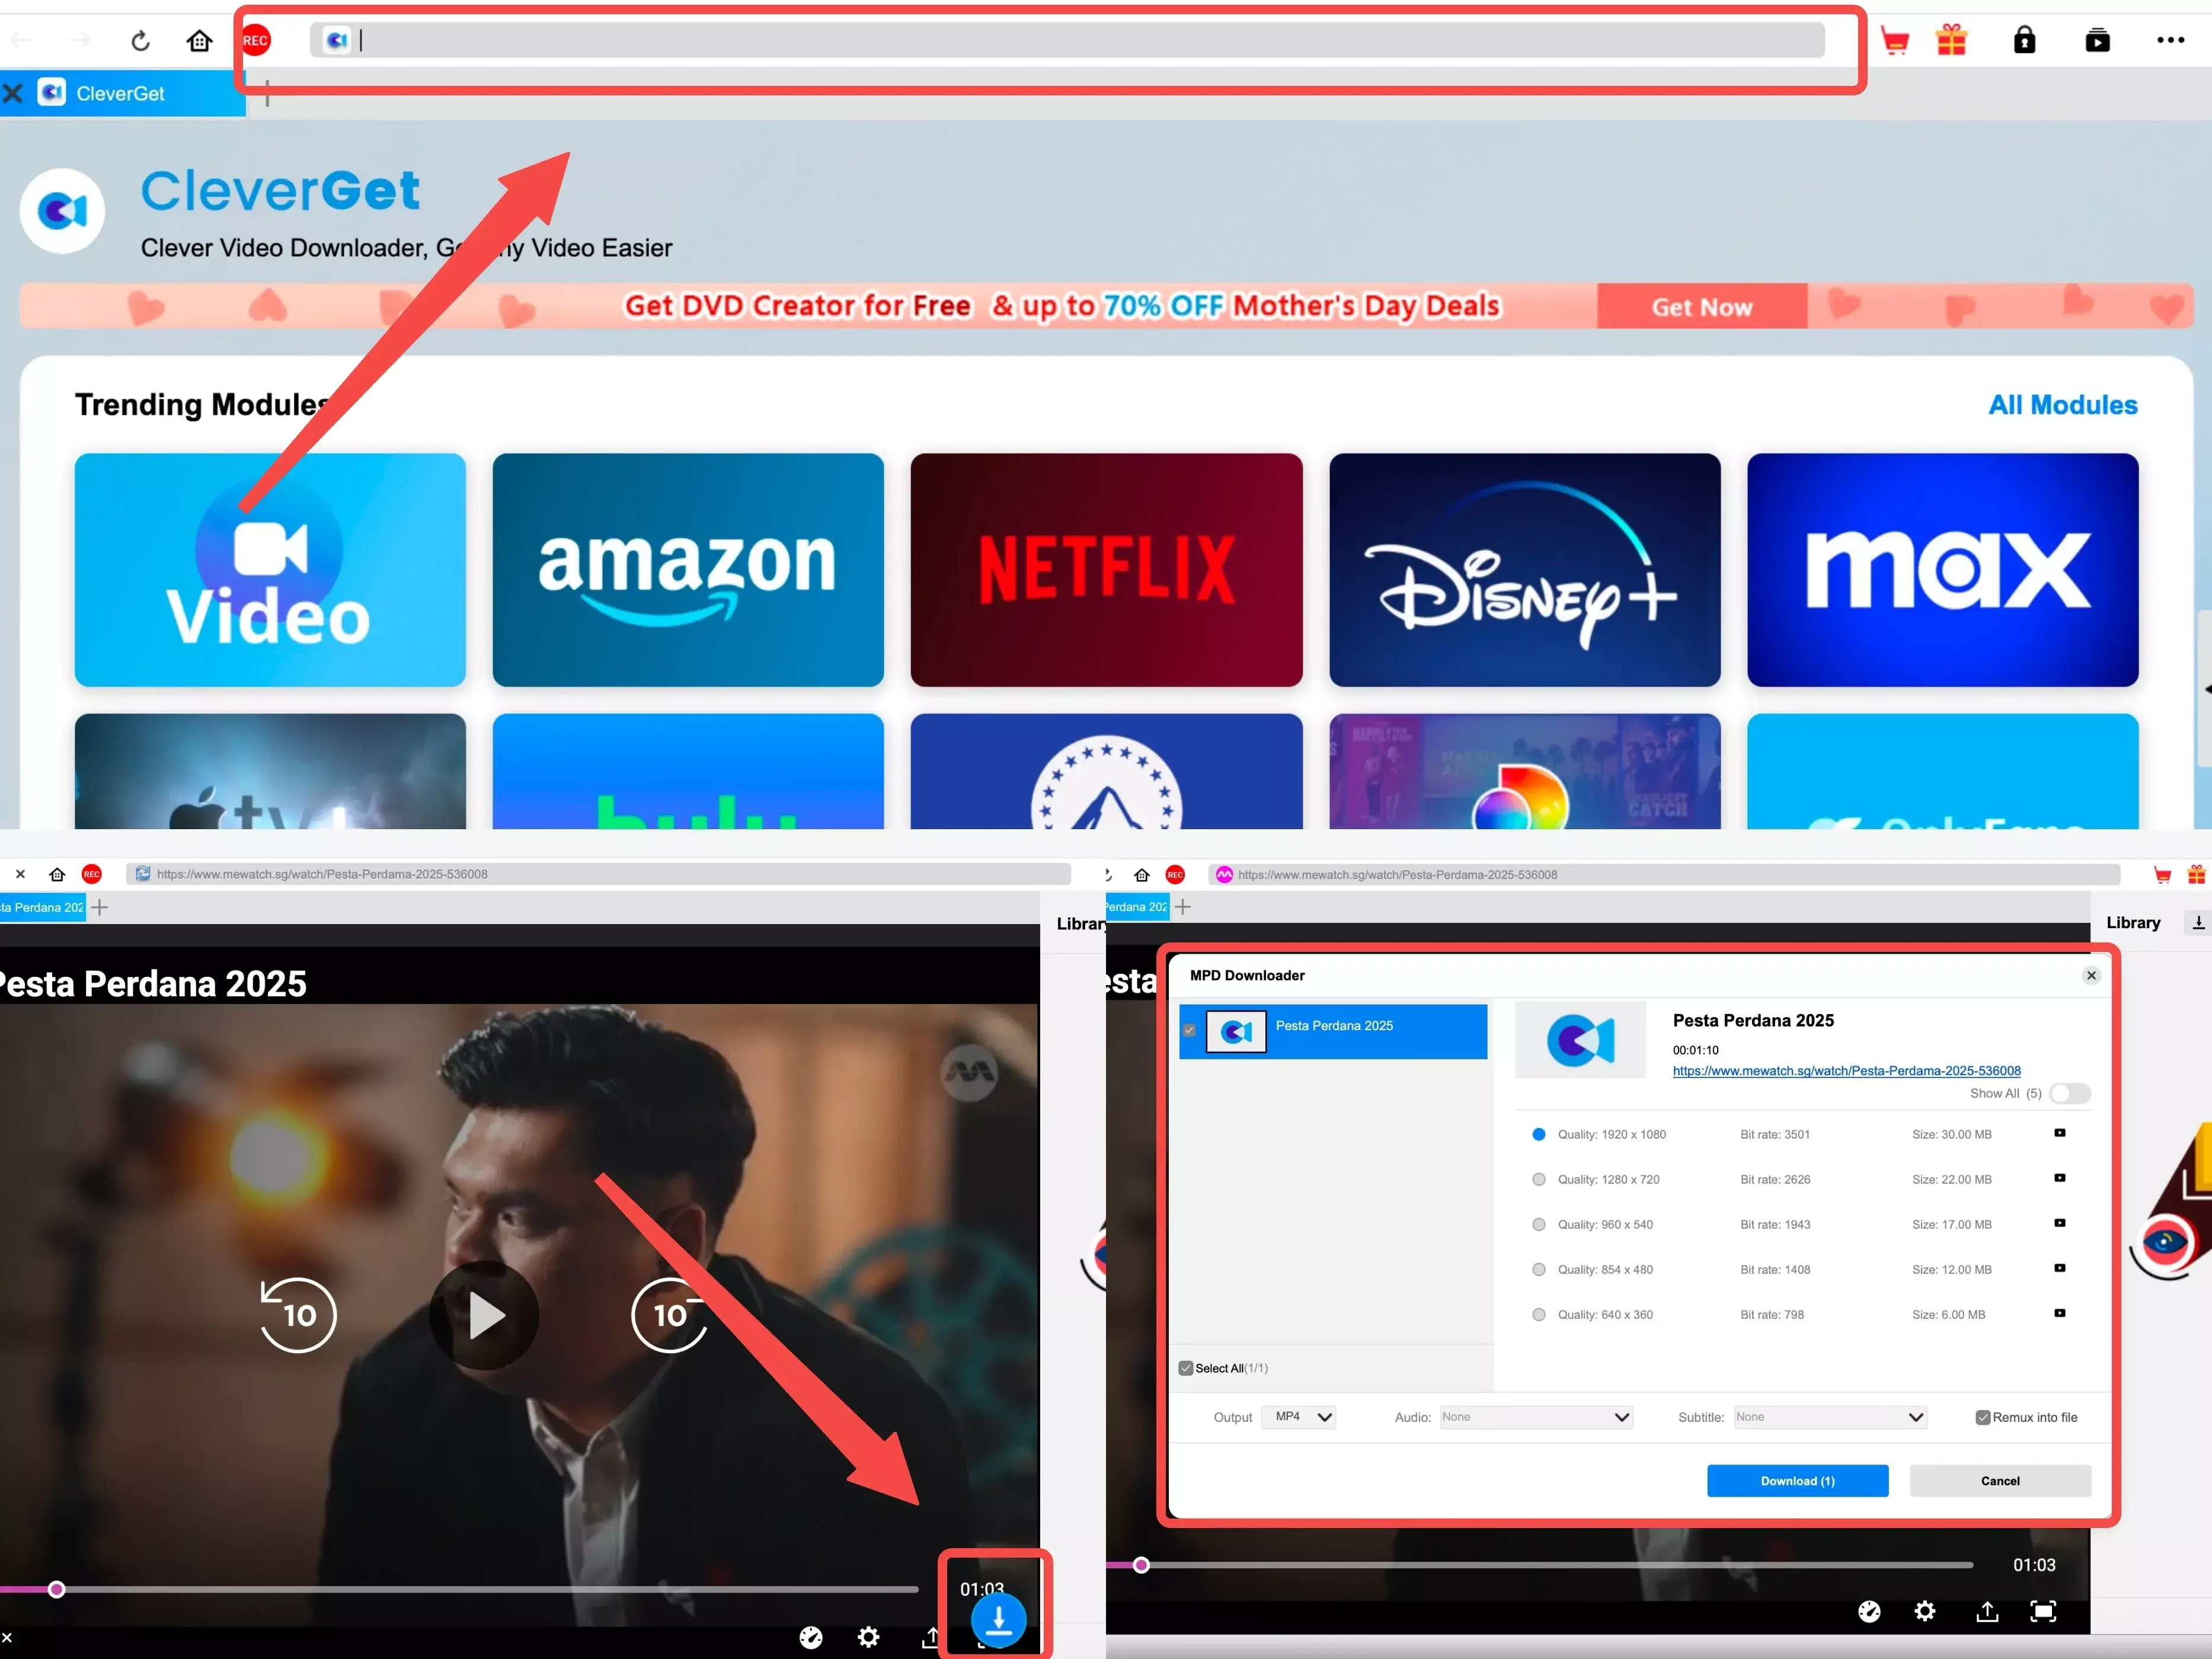This screenshot has height=1659, width=2212.
Task: Select quality 960 x 540 option
Action: 1539,1224
